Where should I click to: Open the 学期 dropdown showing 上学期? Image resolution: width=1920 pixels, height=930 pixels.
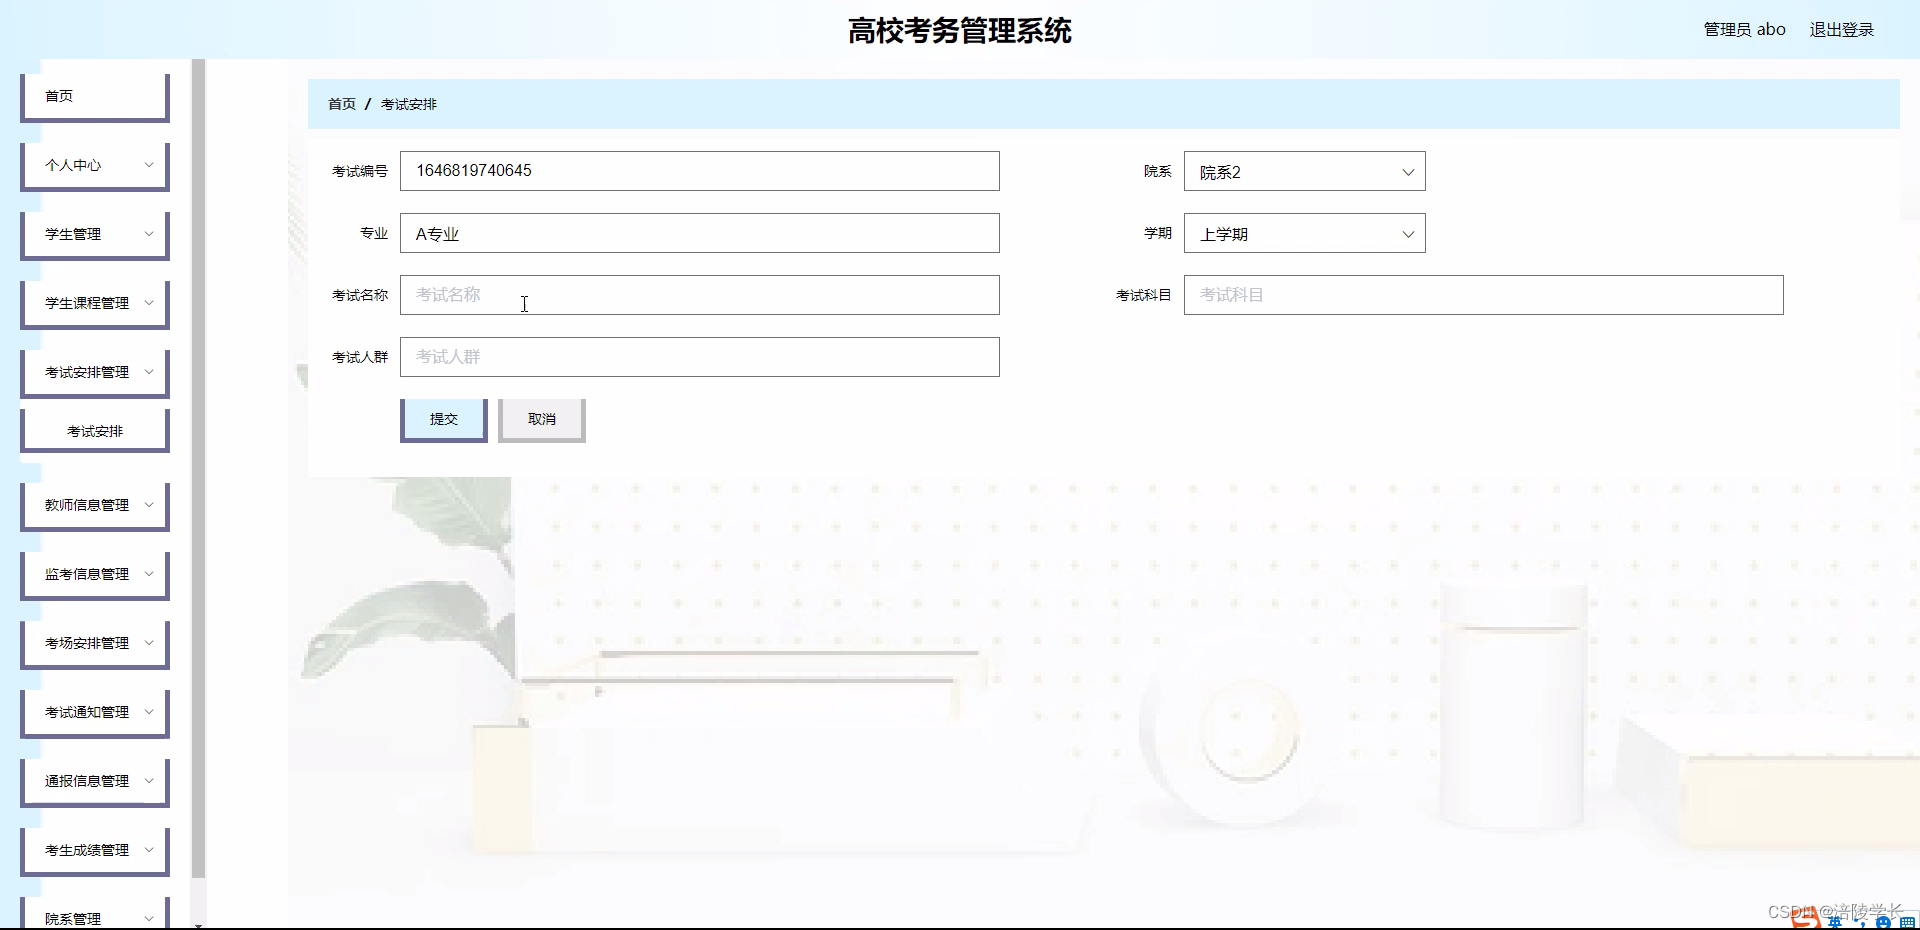click(x=1304, y=233)
